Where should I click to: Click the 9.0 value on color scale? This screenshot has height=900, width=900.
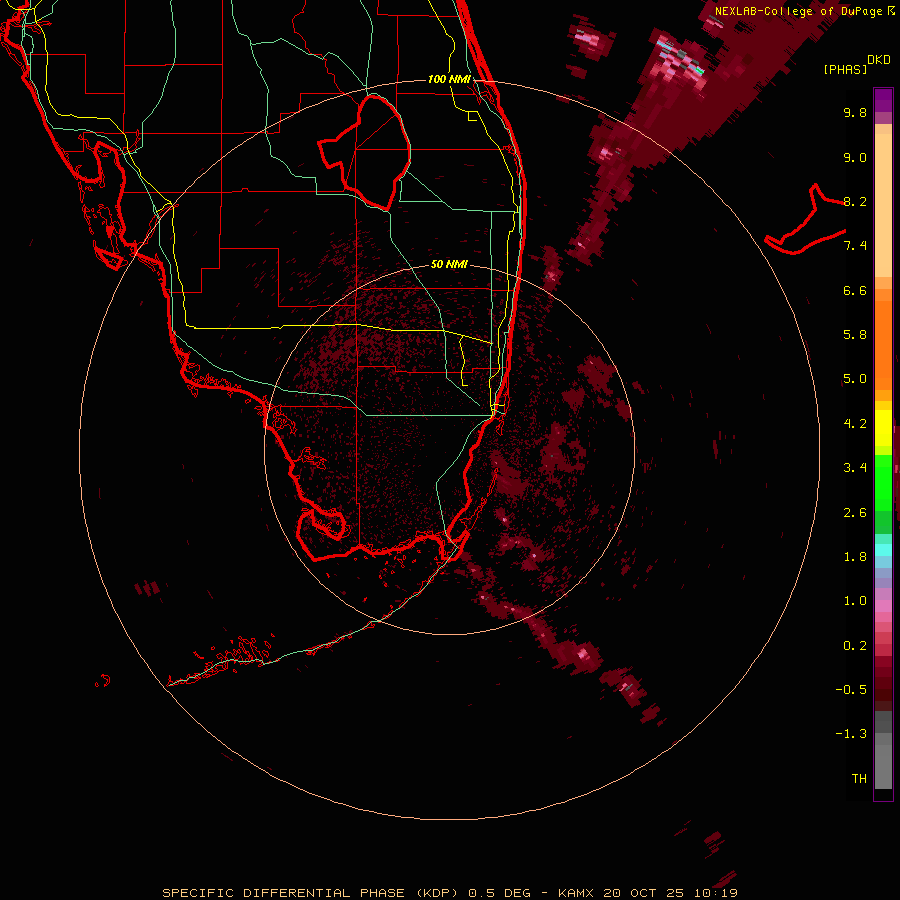point(855,158)
